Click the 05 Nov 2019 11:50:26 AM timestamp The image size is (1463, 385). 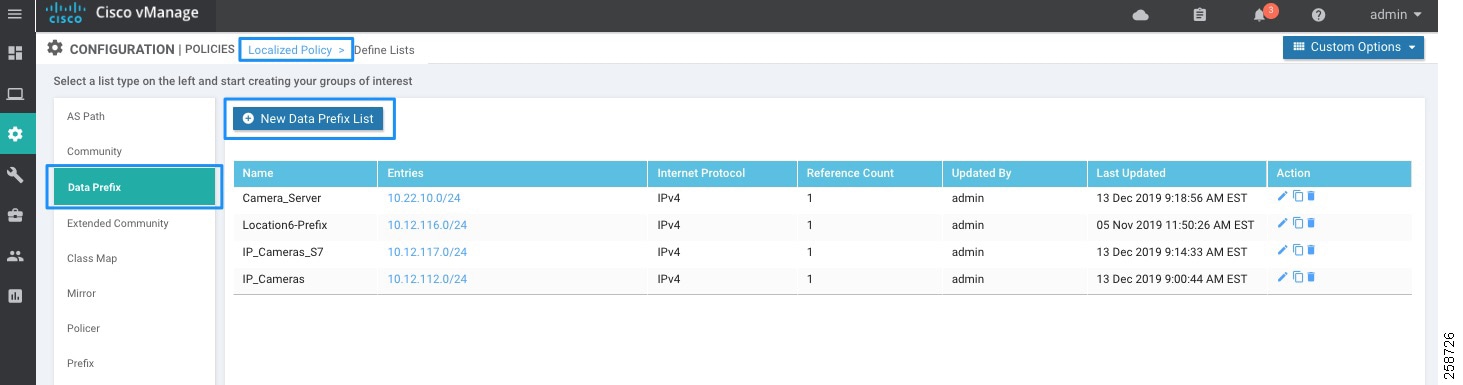click(x=1175, y=225)
